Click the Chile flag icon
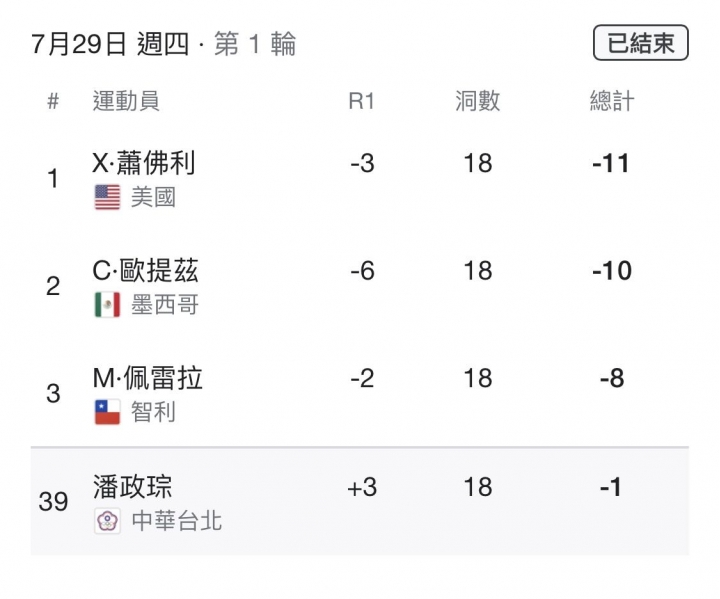 (107, 412)
